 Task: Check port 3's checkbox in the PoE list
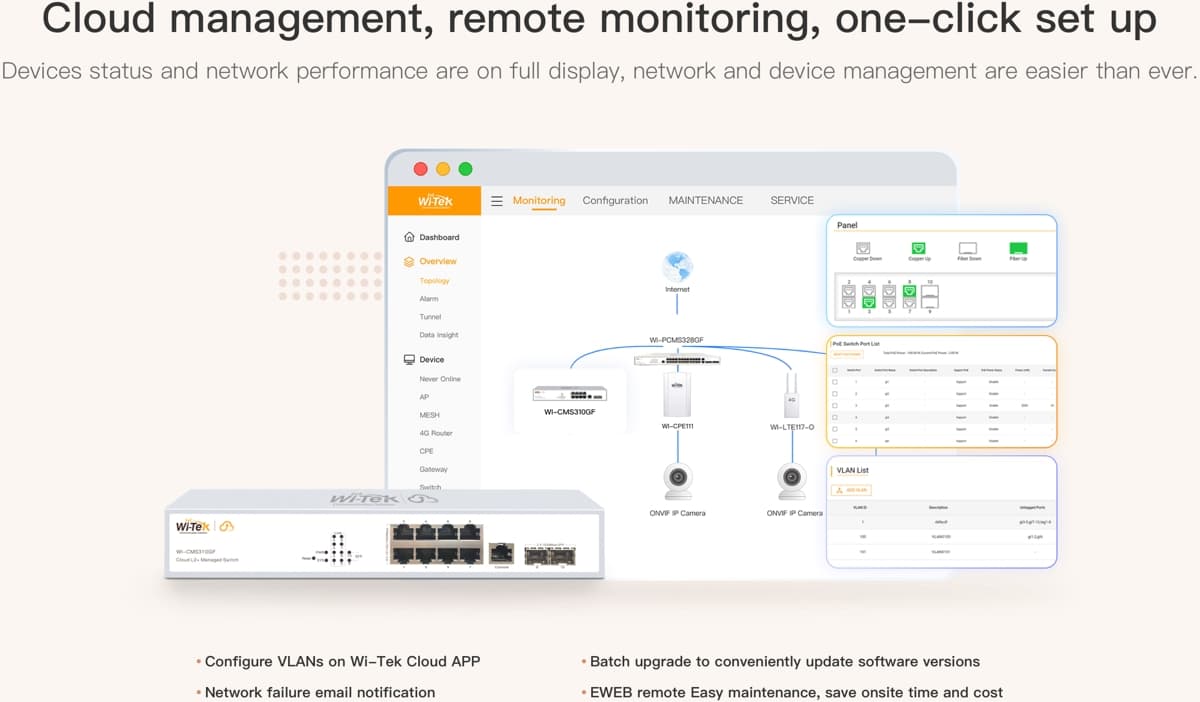[x=835, y=404]
